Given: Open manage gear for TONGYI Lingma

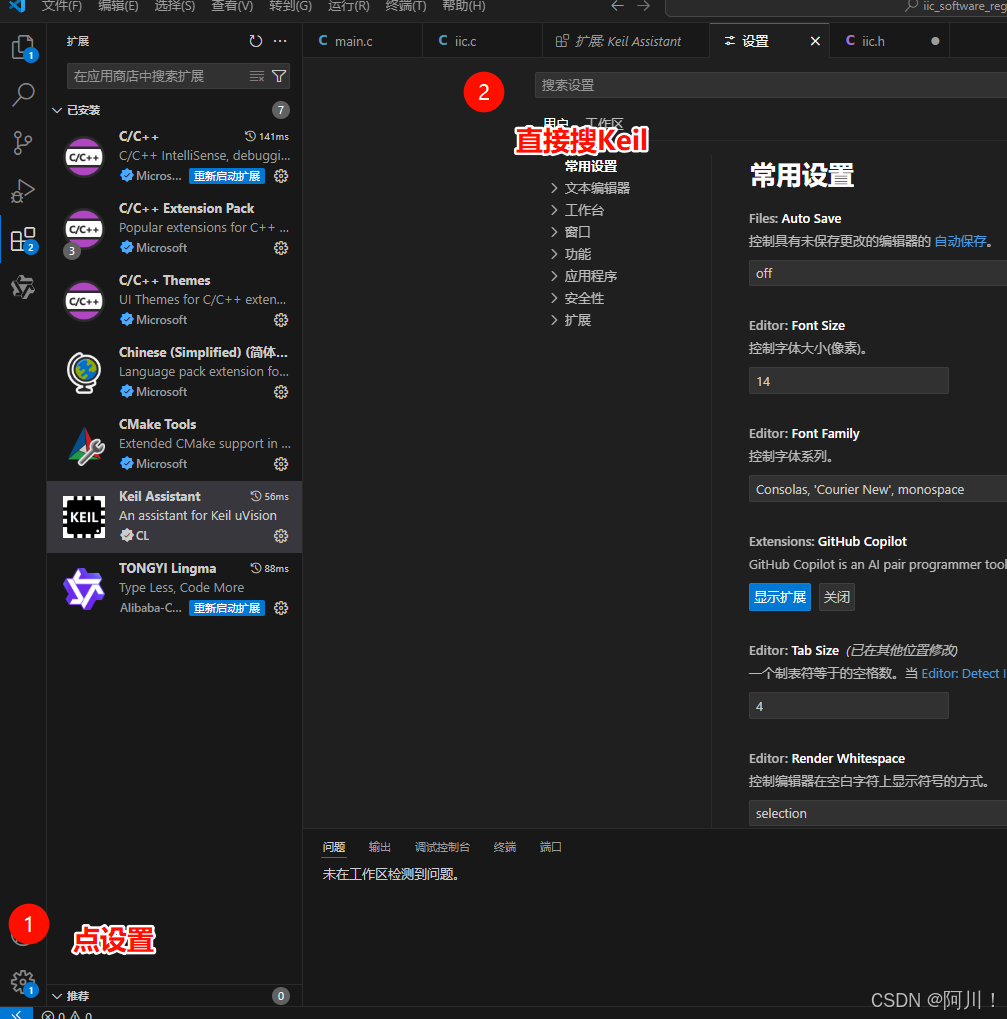Looking at the screenshot, I should [x=281, y=608].
